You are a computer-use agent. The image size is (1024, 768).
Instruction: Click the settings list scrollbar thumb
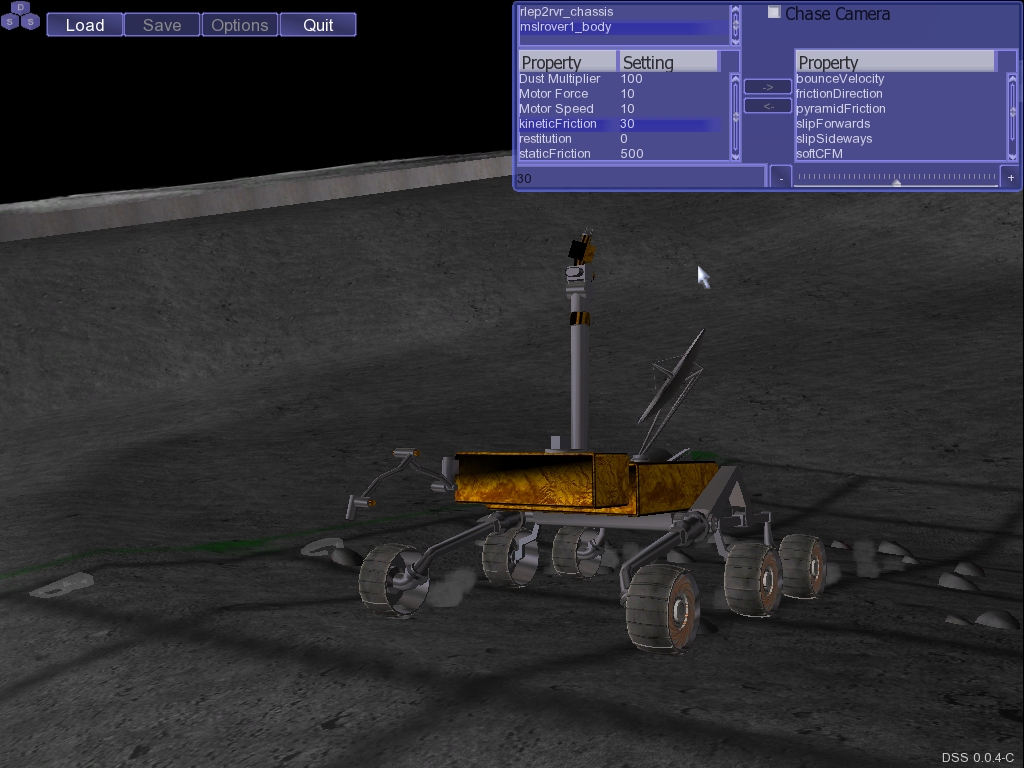coord(735,117)
